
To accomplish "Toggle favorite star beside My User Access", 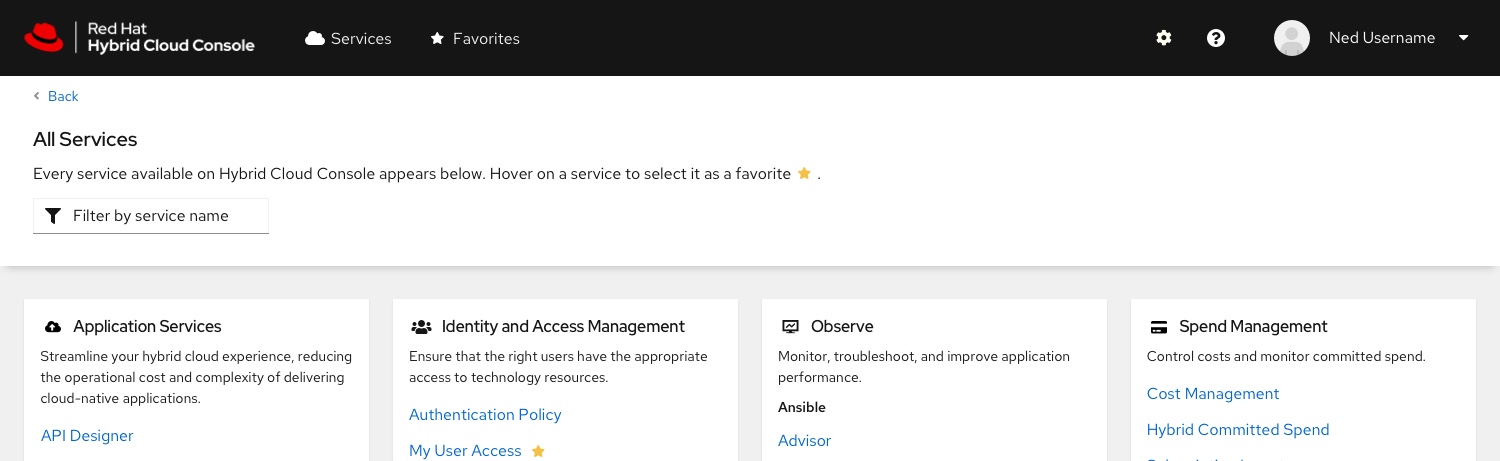I will point(538,451).
